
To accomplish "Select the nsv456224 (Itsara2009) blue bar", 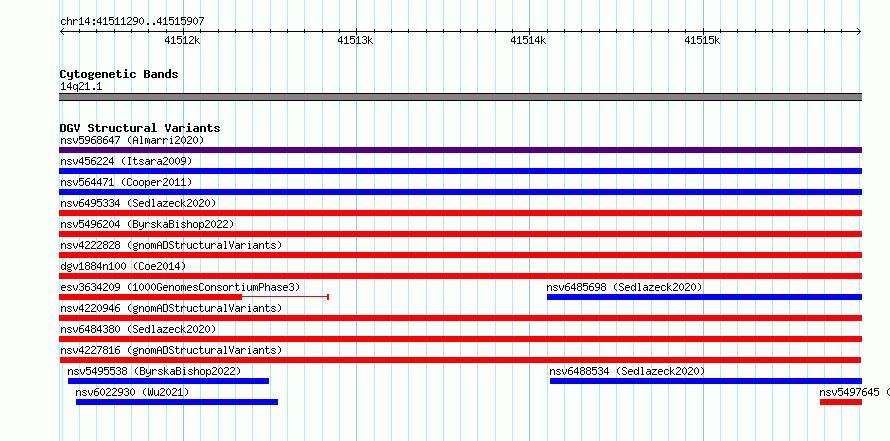I will pos(460,171).
